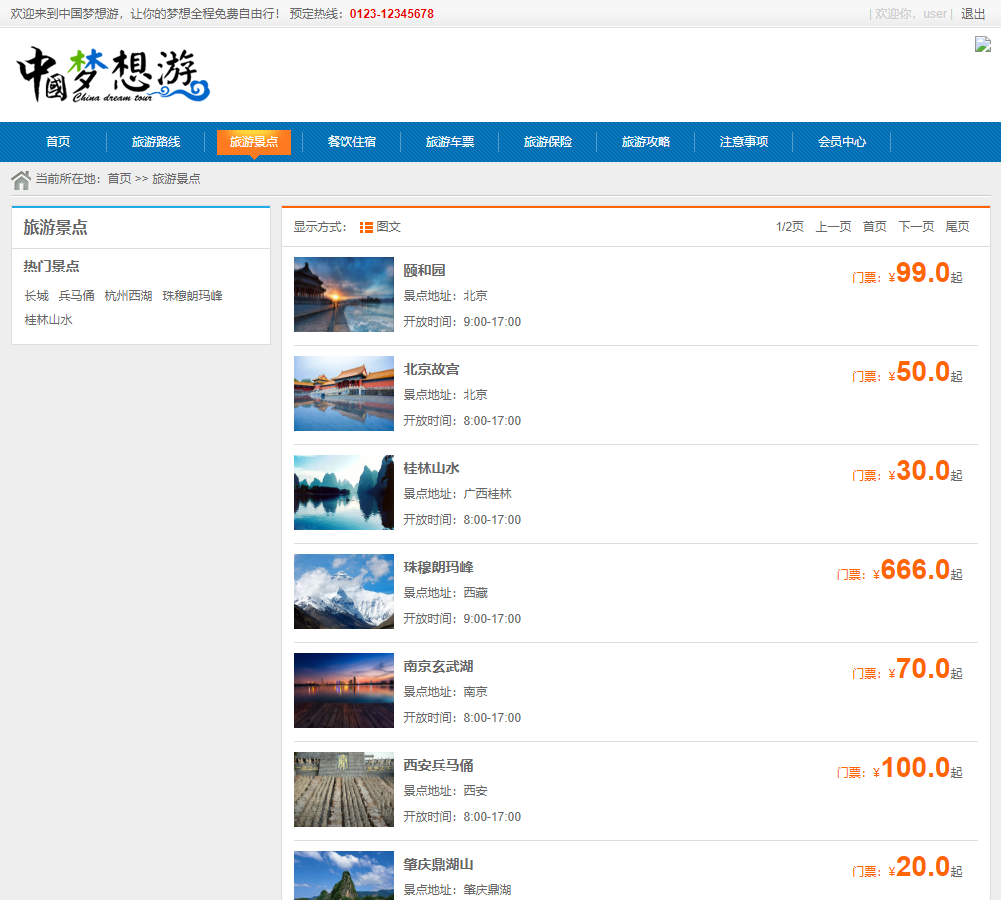Click the ¥99.0 ticket price

tap(919, 273)
